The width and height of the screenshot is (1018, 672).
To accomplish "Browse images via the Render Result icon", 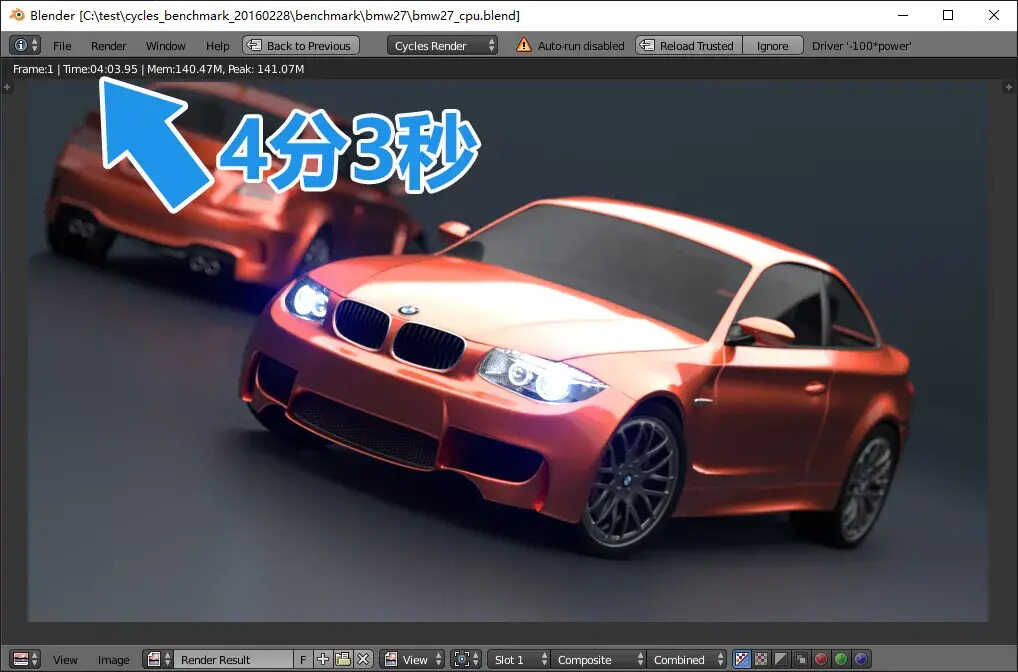I will [x=158, y=660].
